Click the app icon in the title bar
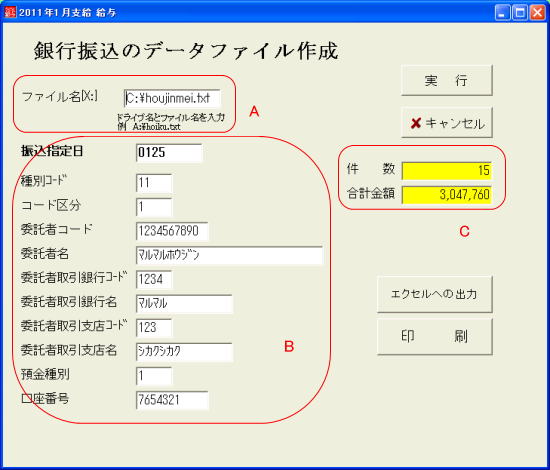Screen dimensions: 550x470 (x=10, y=12)
